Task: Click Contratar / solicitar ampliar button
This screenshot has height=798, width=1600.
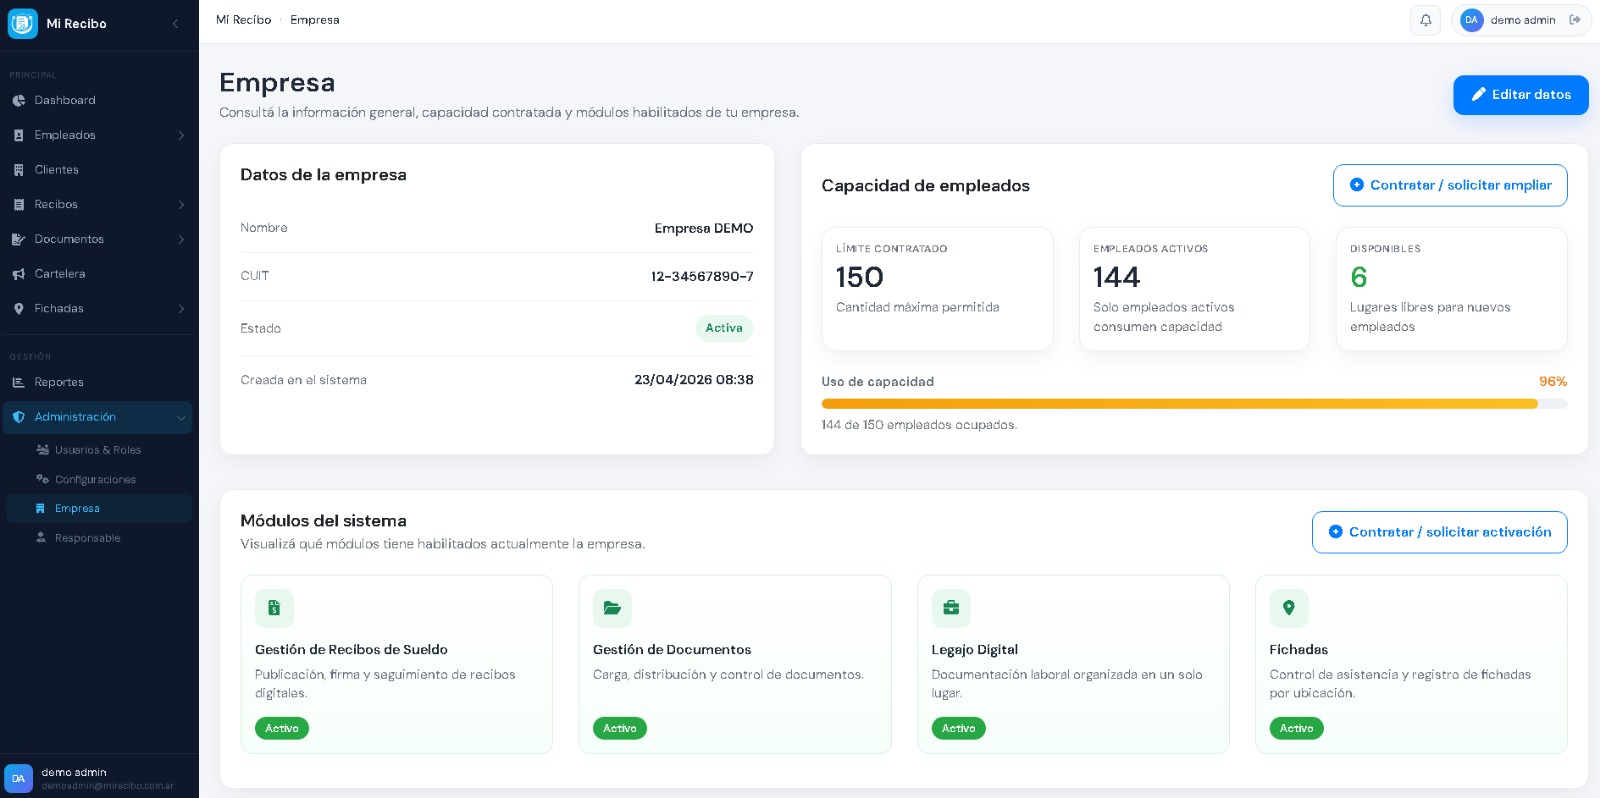Action: [1449, 185]
